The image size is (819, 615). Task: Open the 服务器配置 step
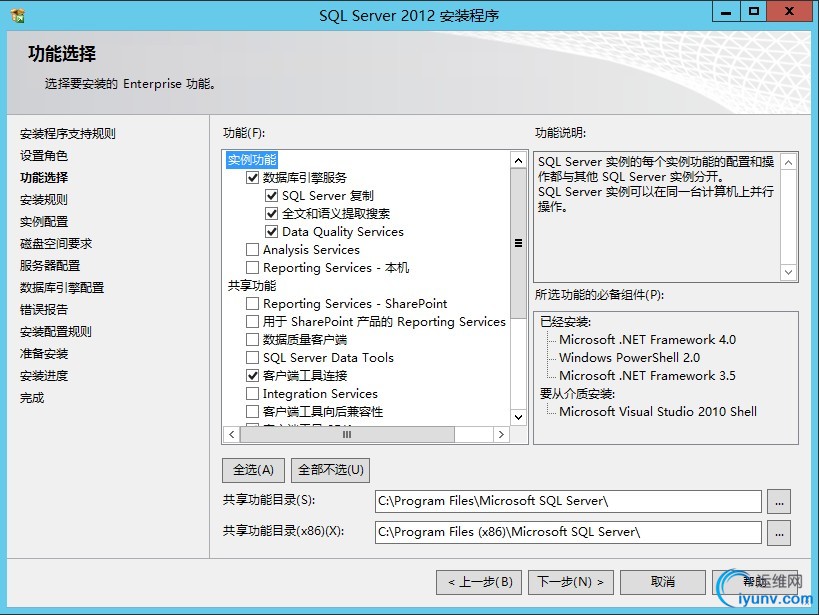pyautogui.click(x=50, y=265)
